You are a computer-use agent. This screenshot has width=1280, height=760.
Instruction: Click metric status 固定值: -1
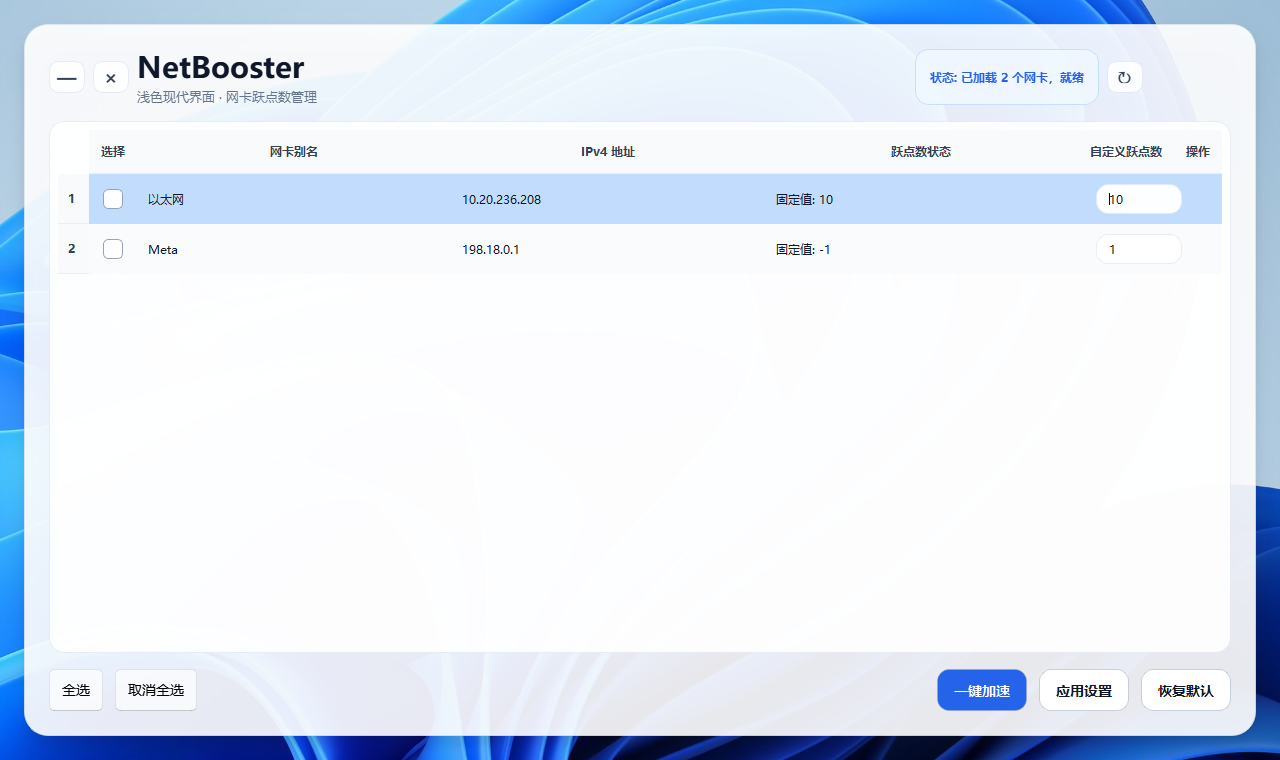coord(803,249)
